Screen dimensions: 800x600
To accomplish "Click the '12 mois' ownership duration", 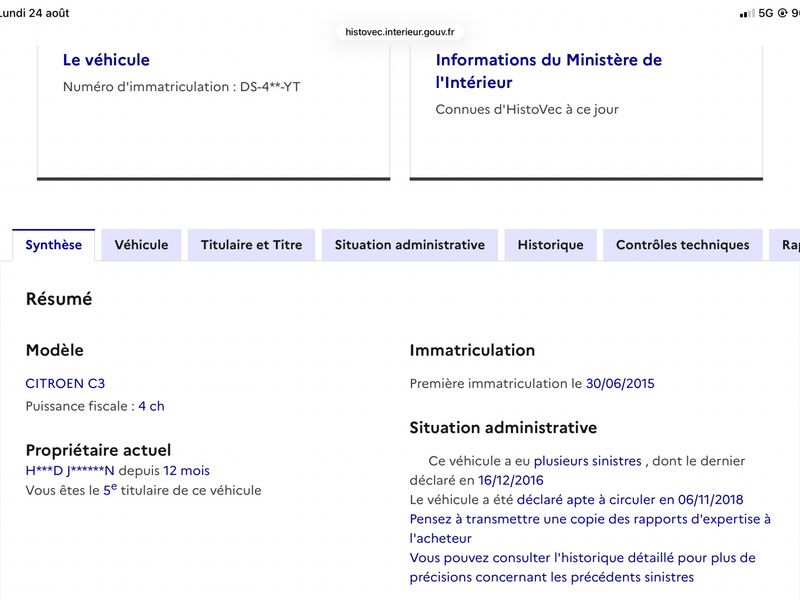I will coord(186,471).
